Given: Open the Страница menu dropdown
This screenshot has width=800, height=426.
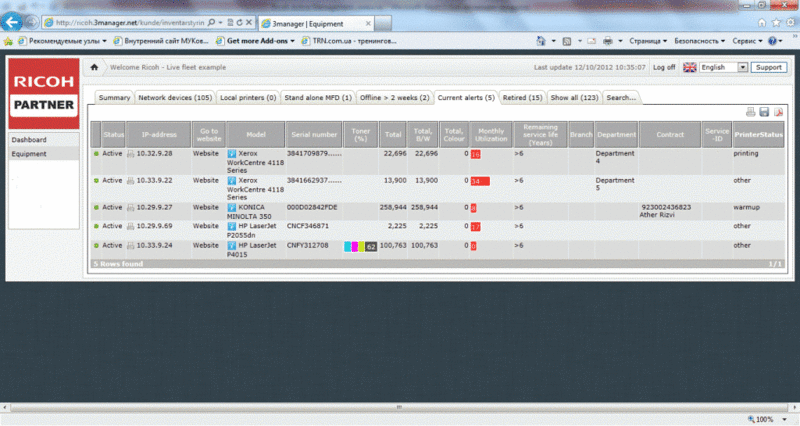Looking at the screenshot, I should click(648, 41).
